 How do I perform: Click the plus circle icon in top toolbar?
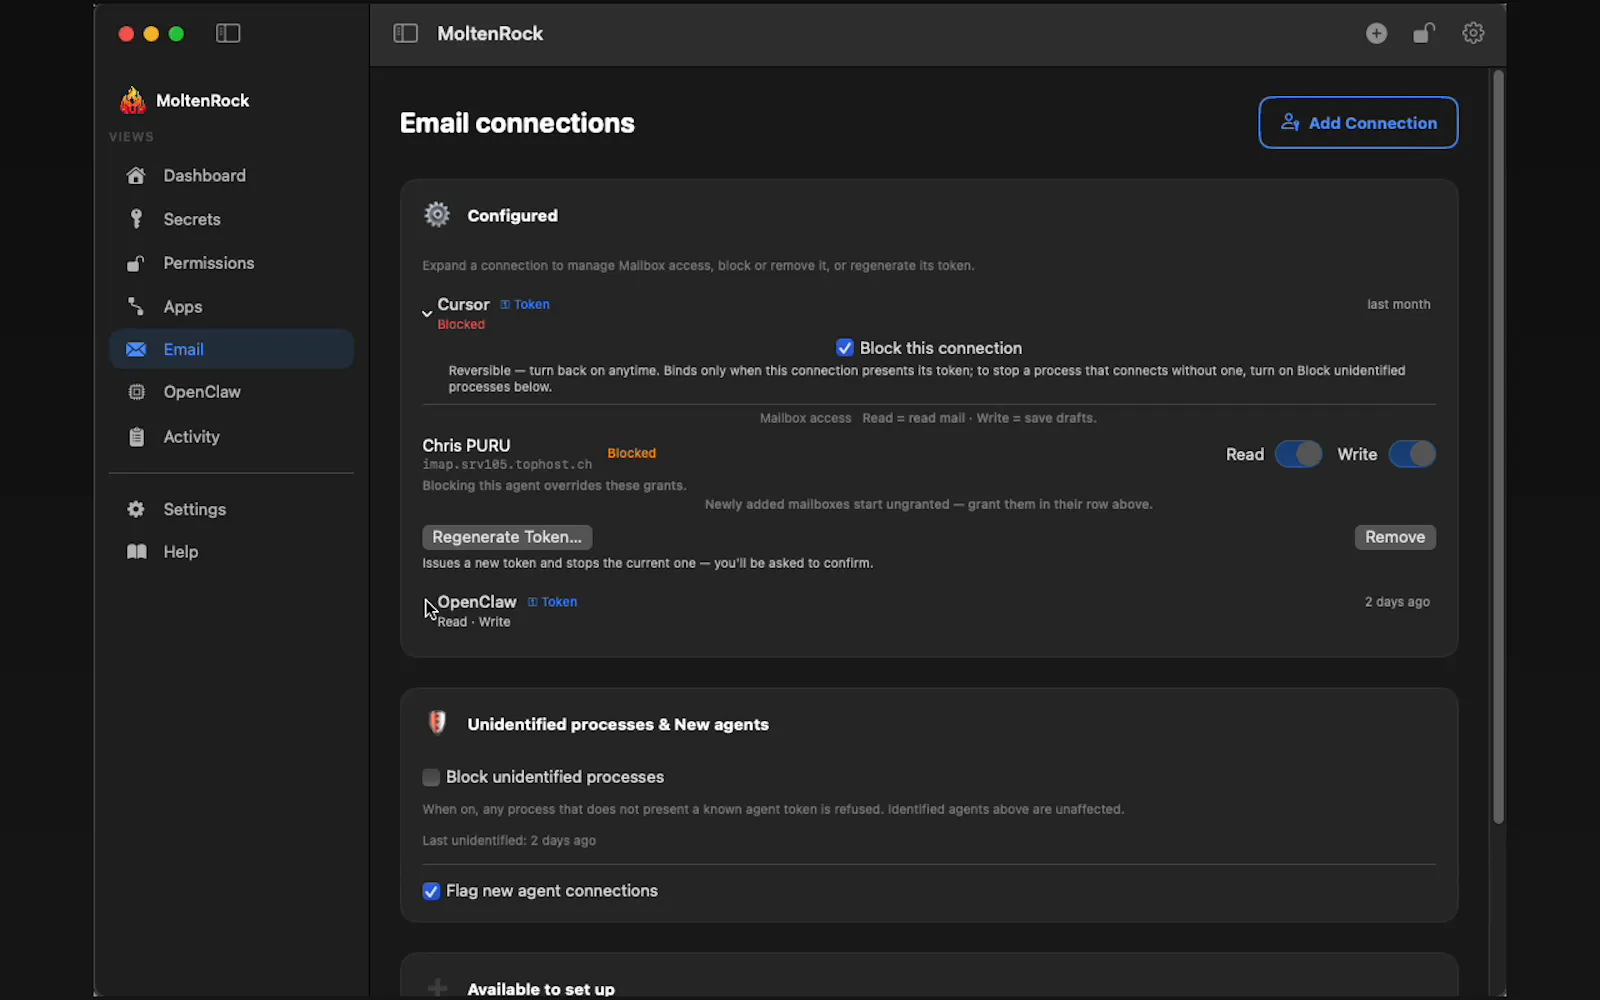tap(1377, 33)
